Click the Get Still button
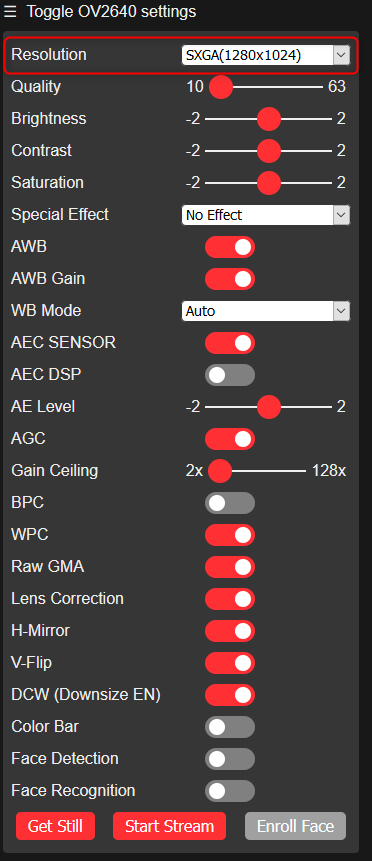This screenshot has width=372, height=861. pos(55,826)
